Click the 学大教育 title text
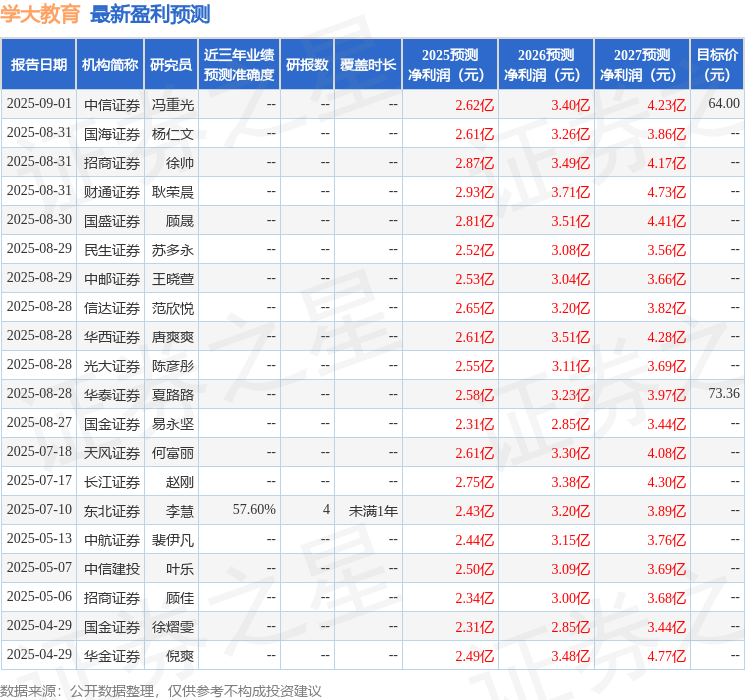This screenshot has width=745, height=700. pyautogui.click(x=40, y=15)
